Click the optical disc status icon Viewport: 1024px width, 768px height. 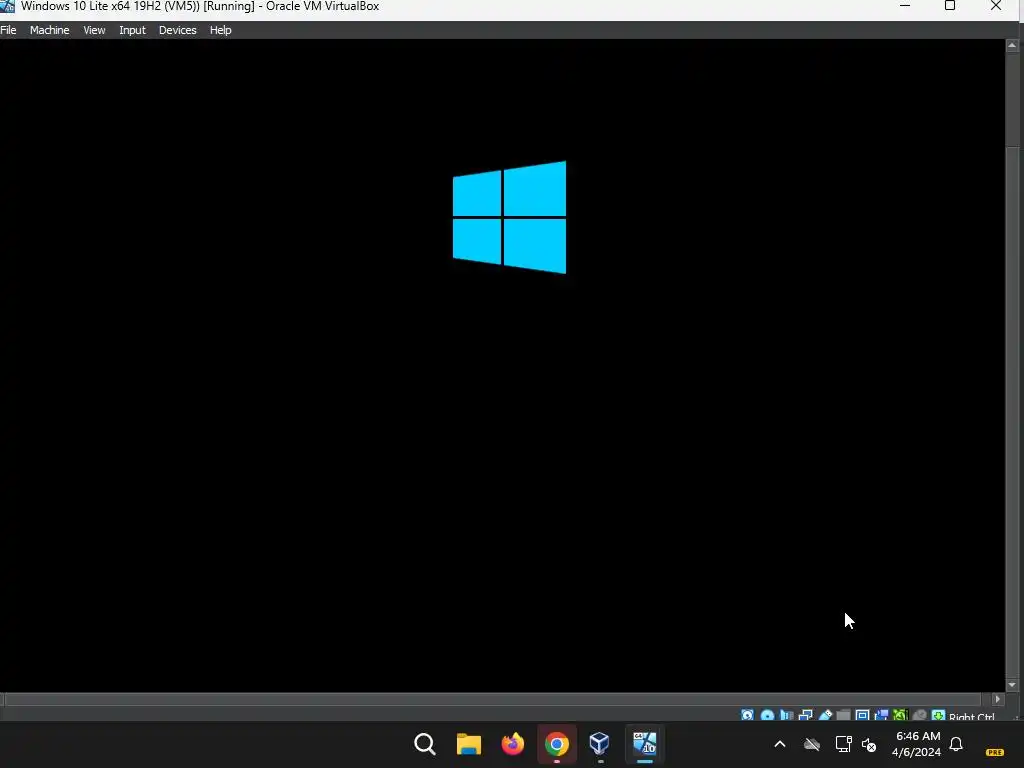click(767, 715)
